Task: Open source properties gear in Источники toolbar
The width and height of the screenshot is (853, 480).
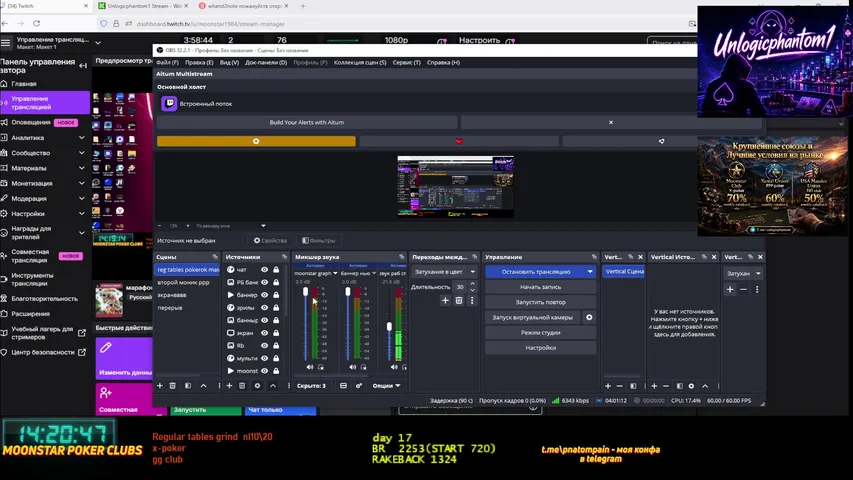Action: tap(257, 386)
